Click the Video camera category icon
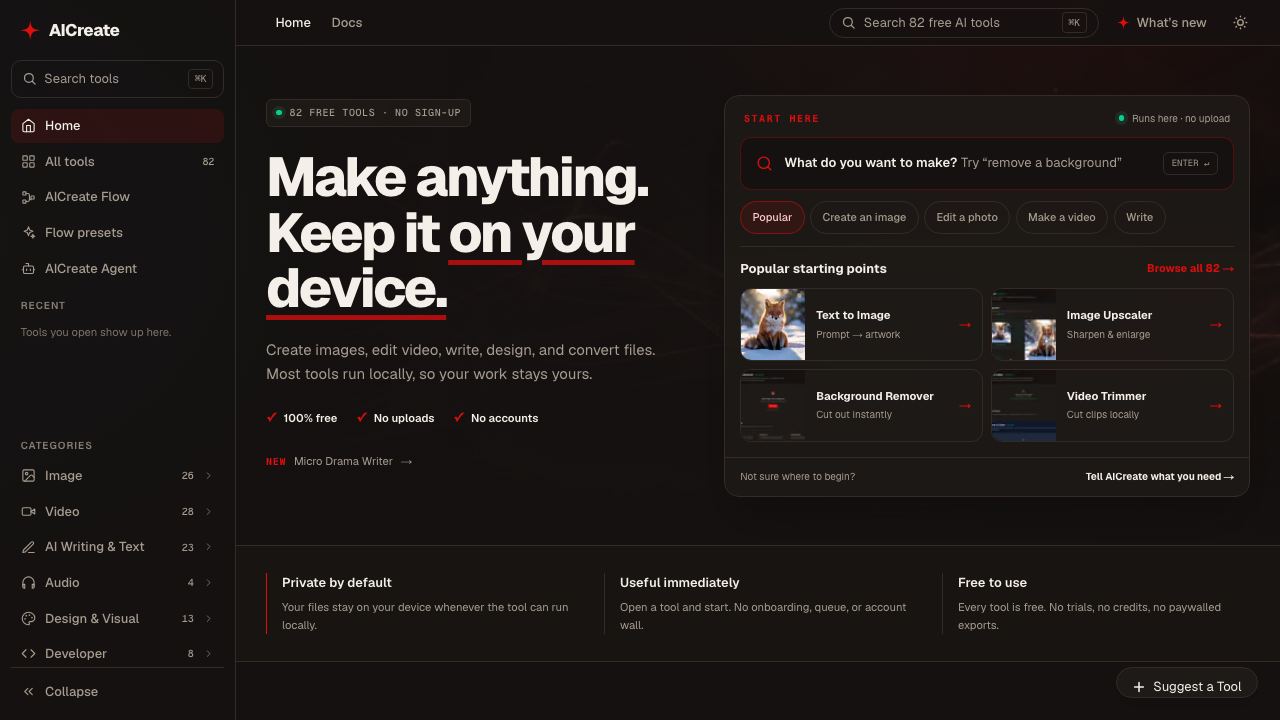The image size is (1280, 720). point(28,512)
